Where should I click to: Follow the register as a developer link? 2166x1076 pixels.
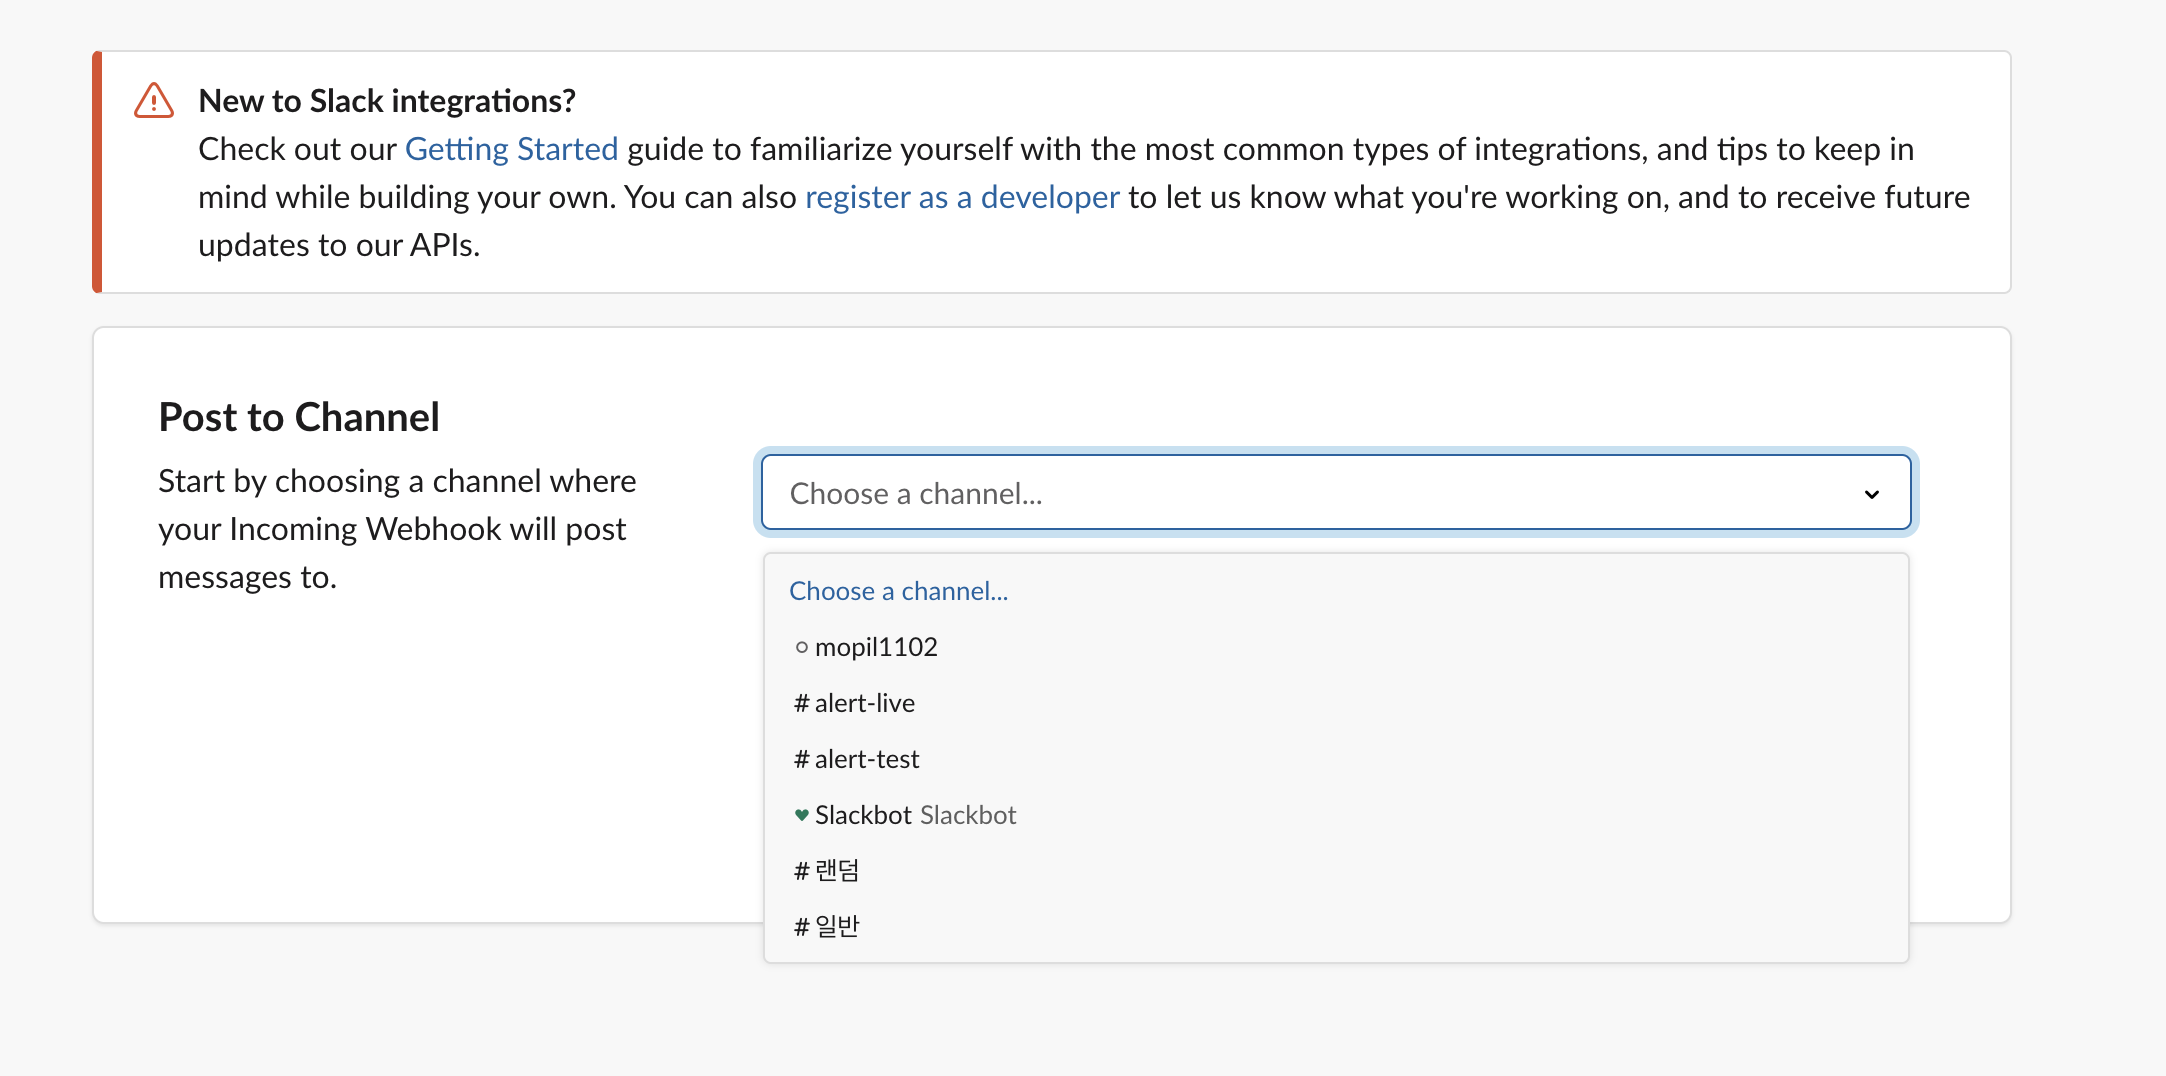pos(962,197)
